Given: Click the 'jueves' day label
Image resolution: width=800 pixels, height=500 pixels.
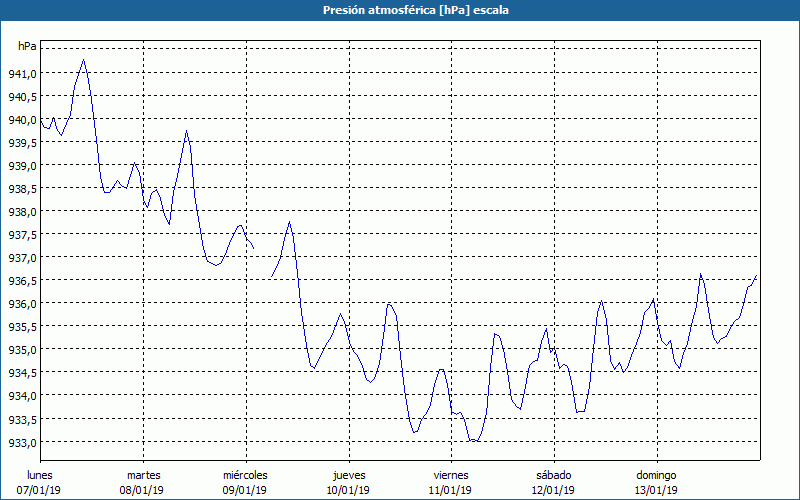Looking at the screenshot, I should (349, 476).
